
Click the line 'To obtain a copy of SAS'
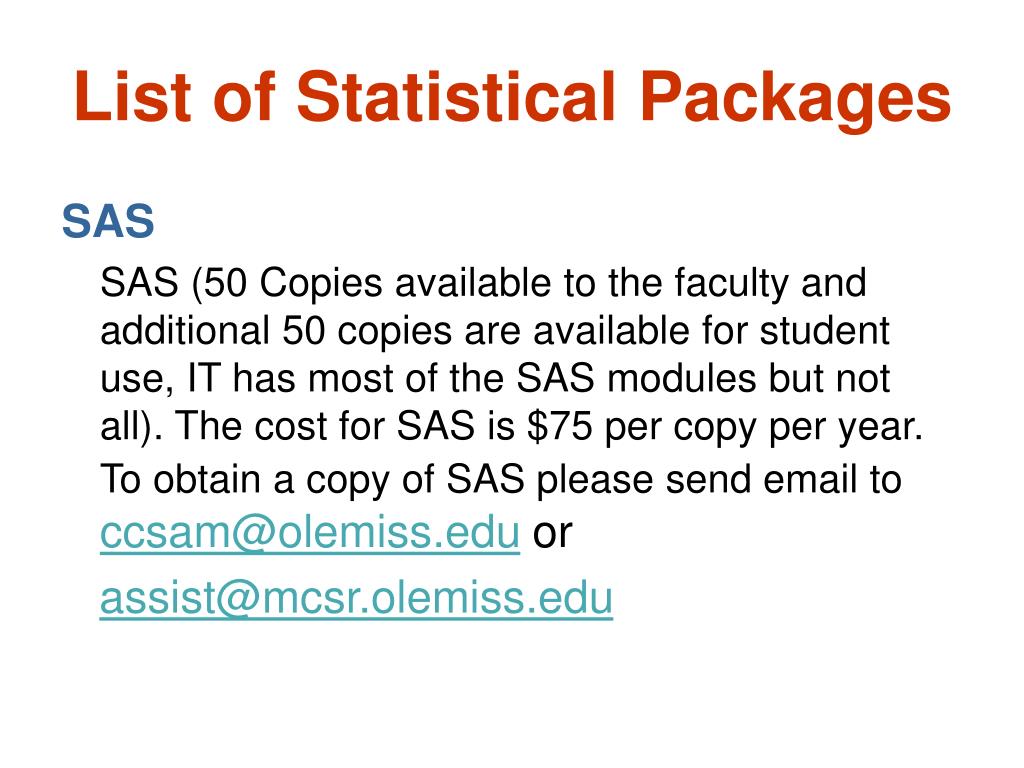[500, 480]
